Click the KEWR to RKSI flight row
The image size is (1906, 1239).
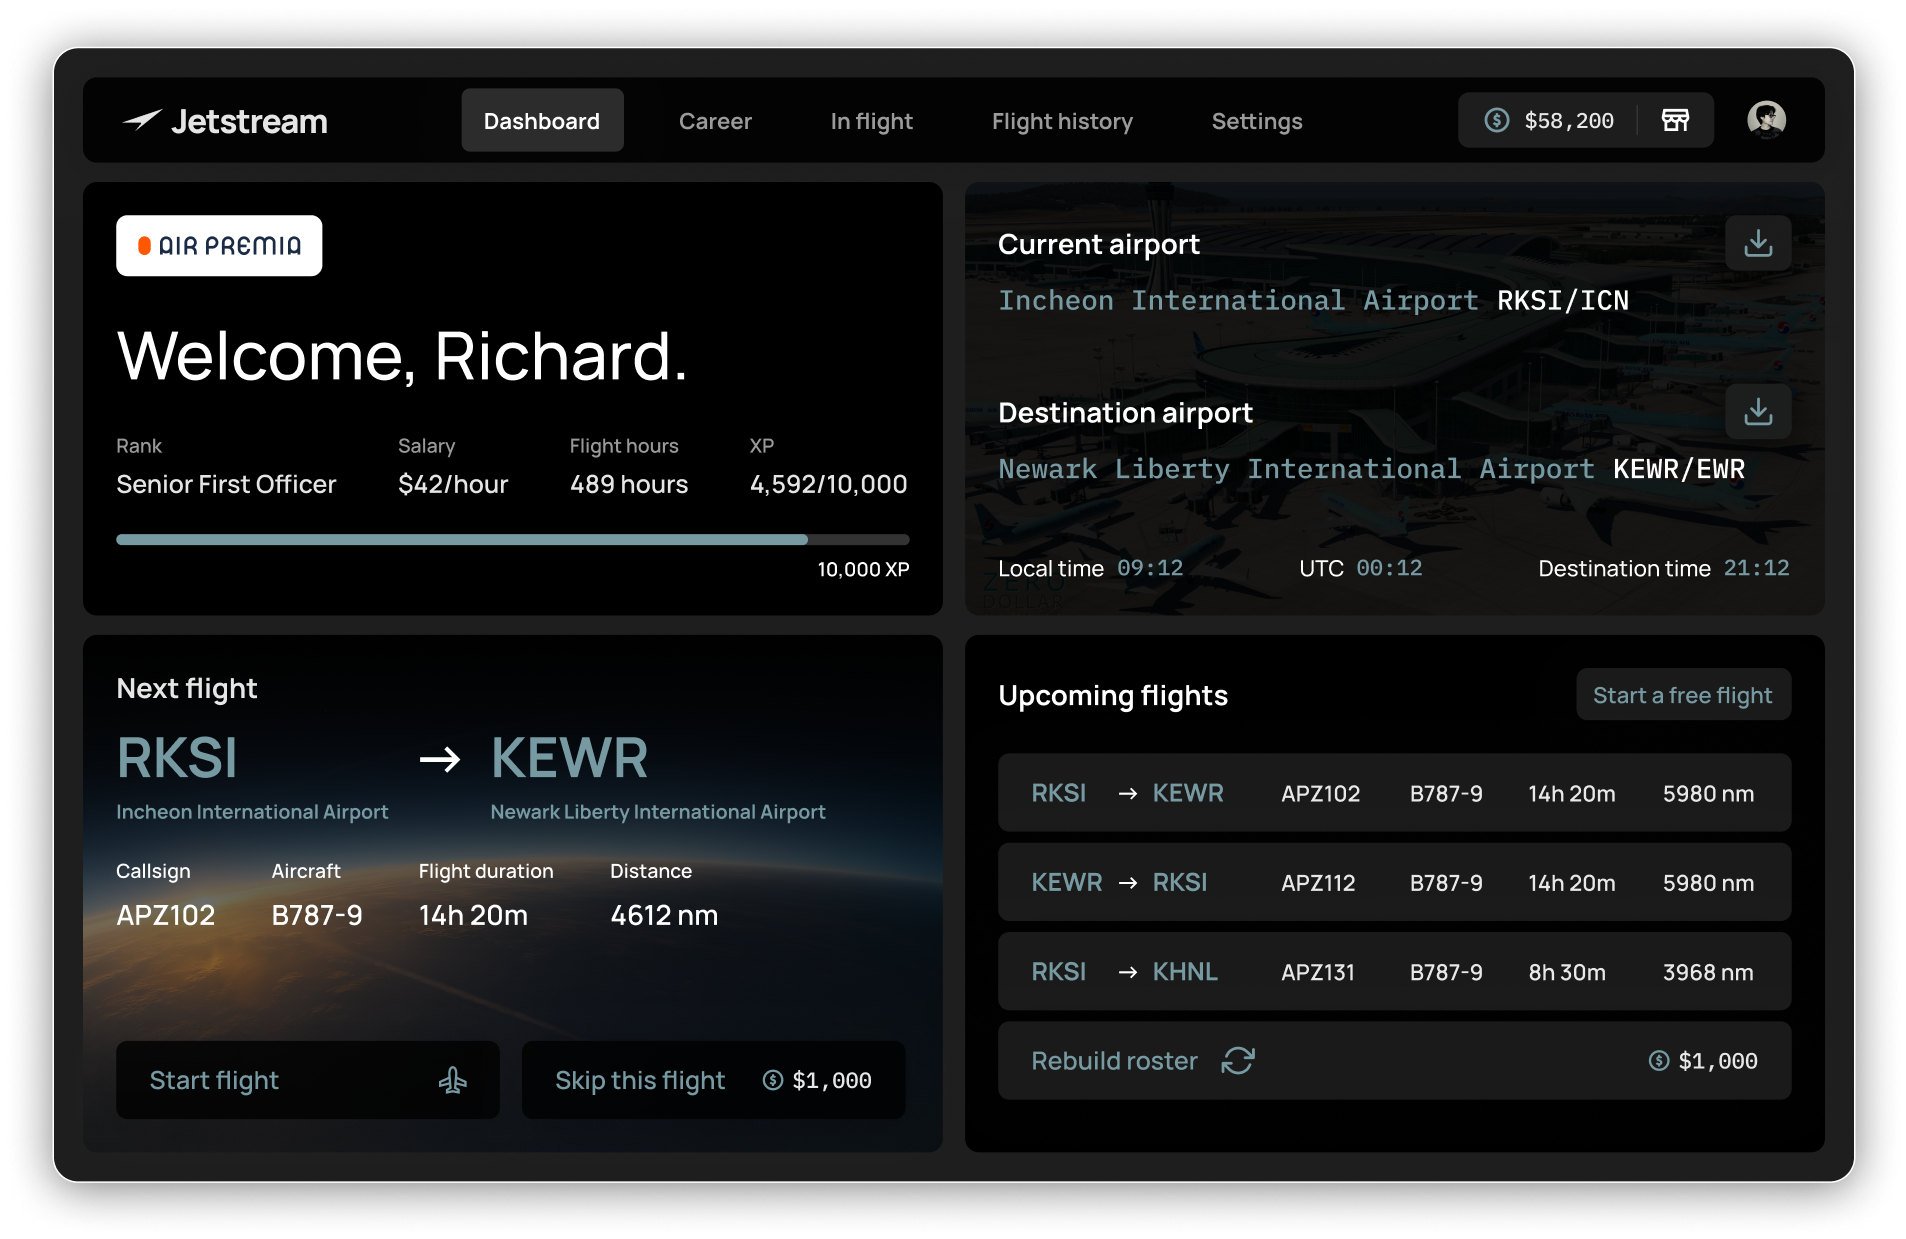[1394, 882]
